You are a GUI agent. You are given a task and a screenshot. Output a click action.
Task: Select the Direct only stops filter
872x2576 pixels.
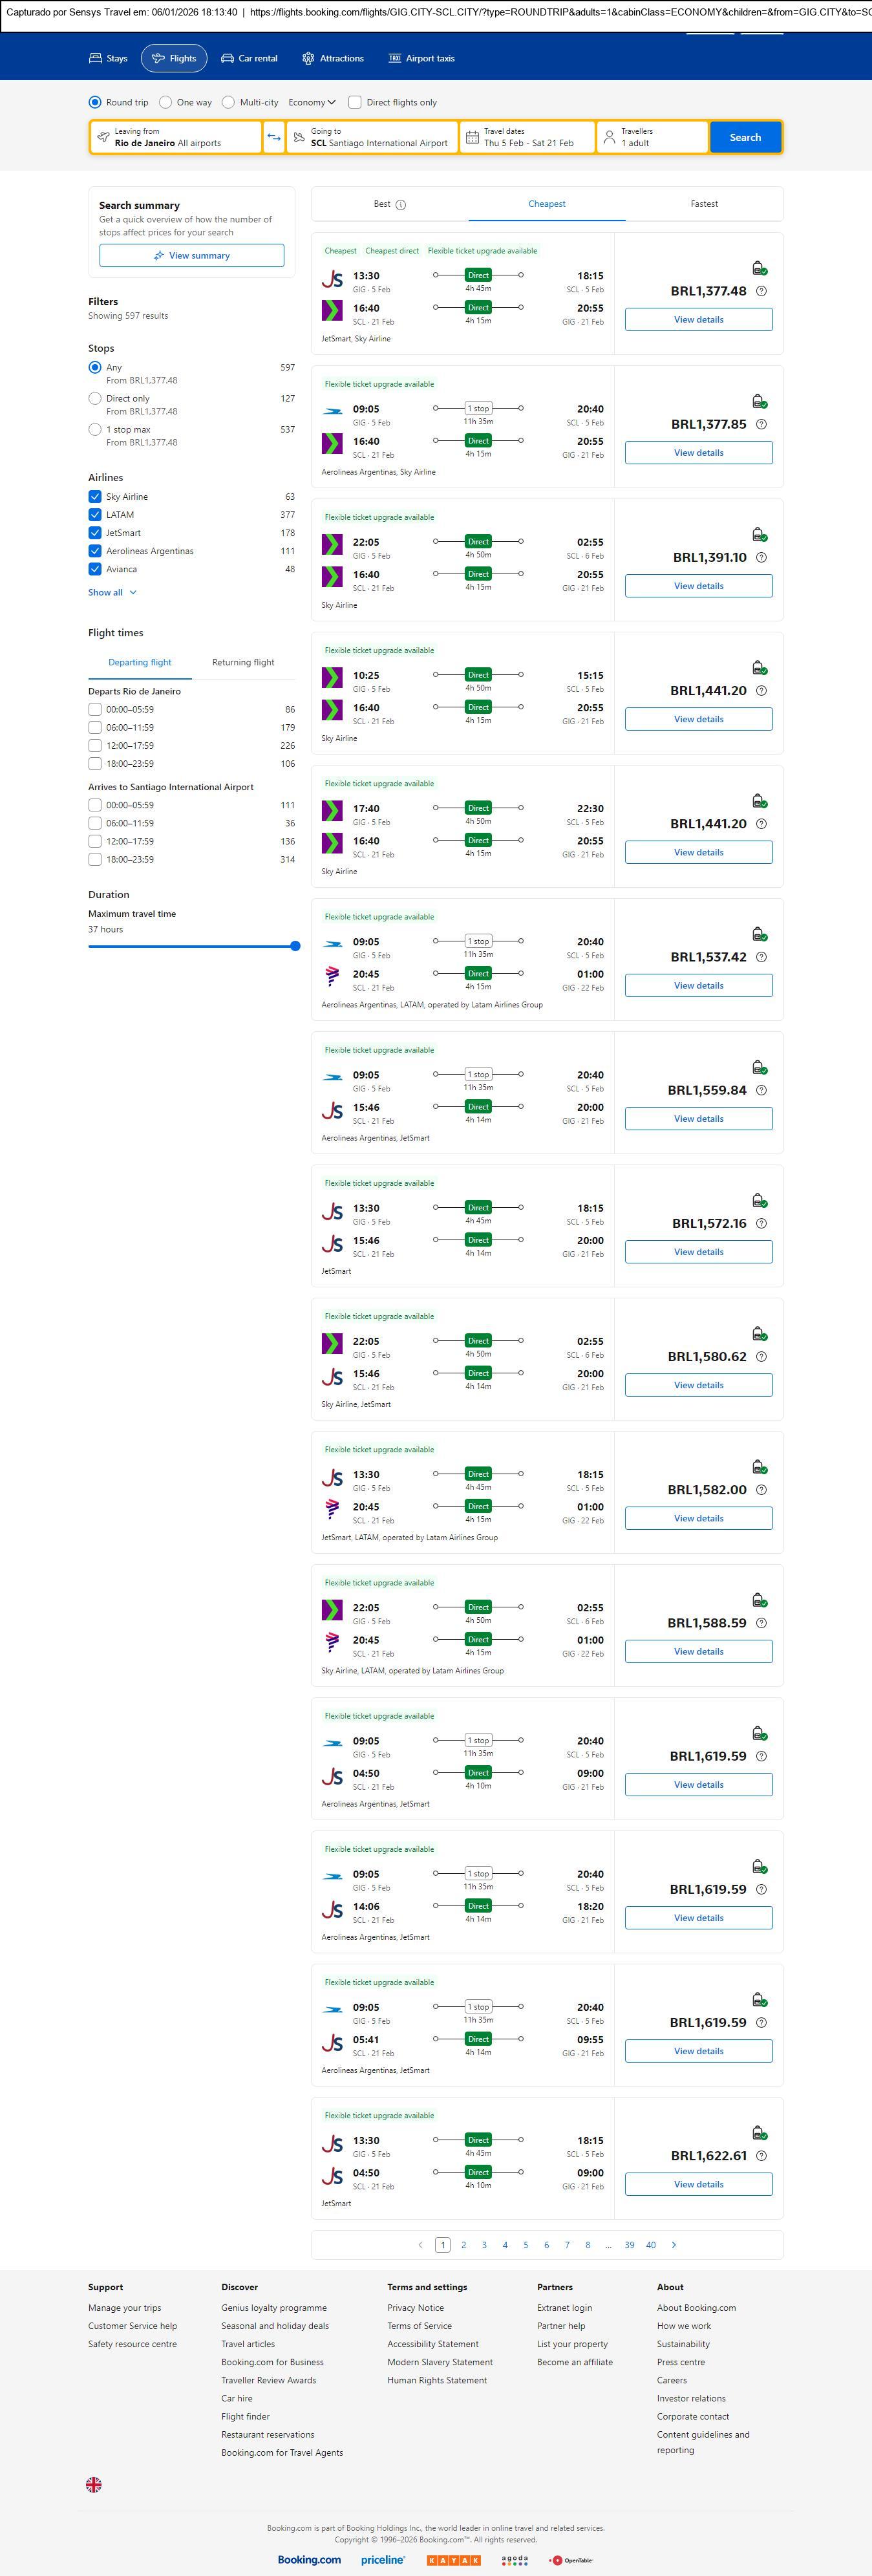pyautogui.click(x=95, y=398)
